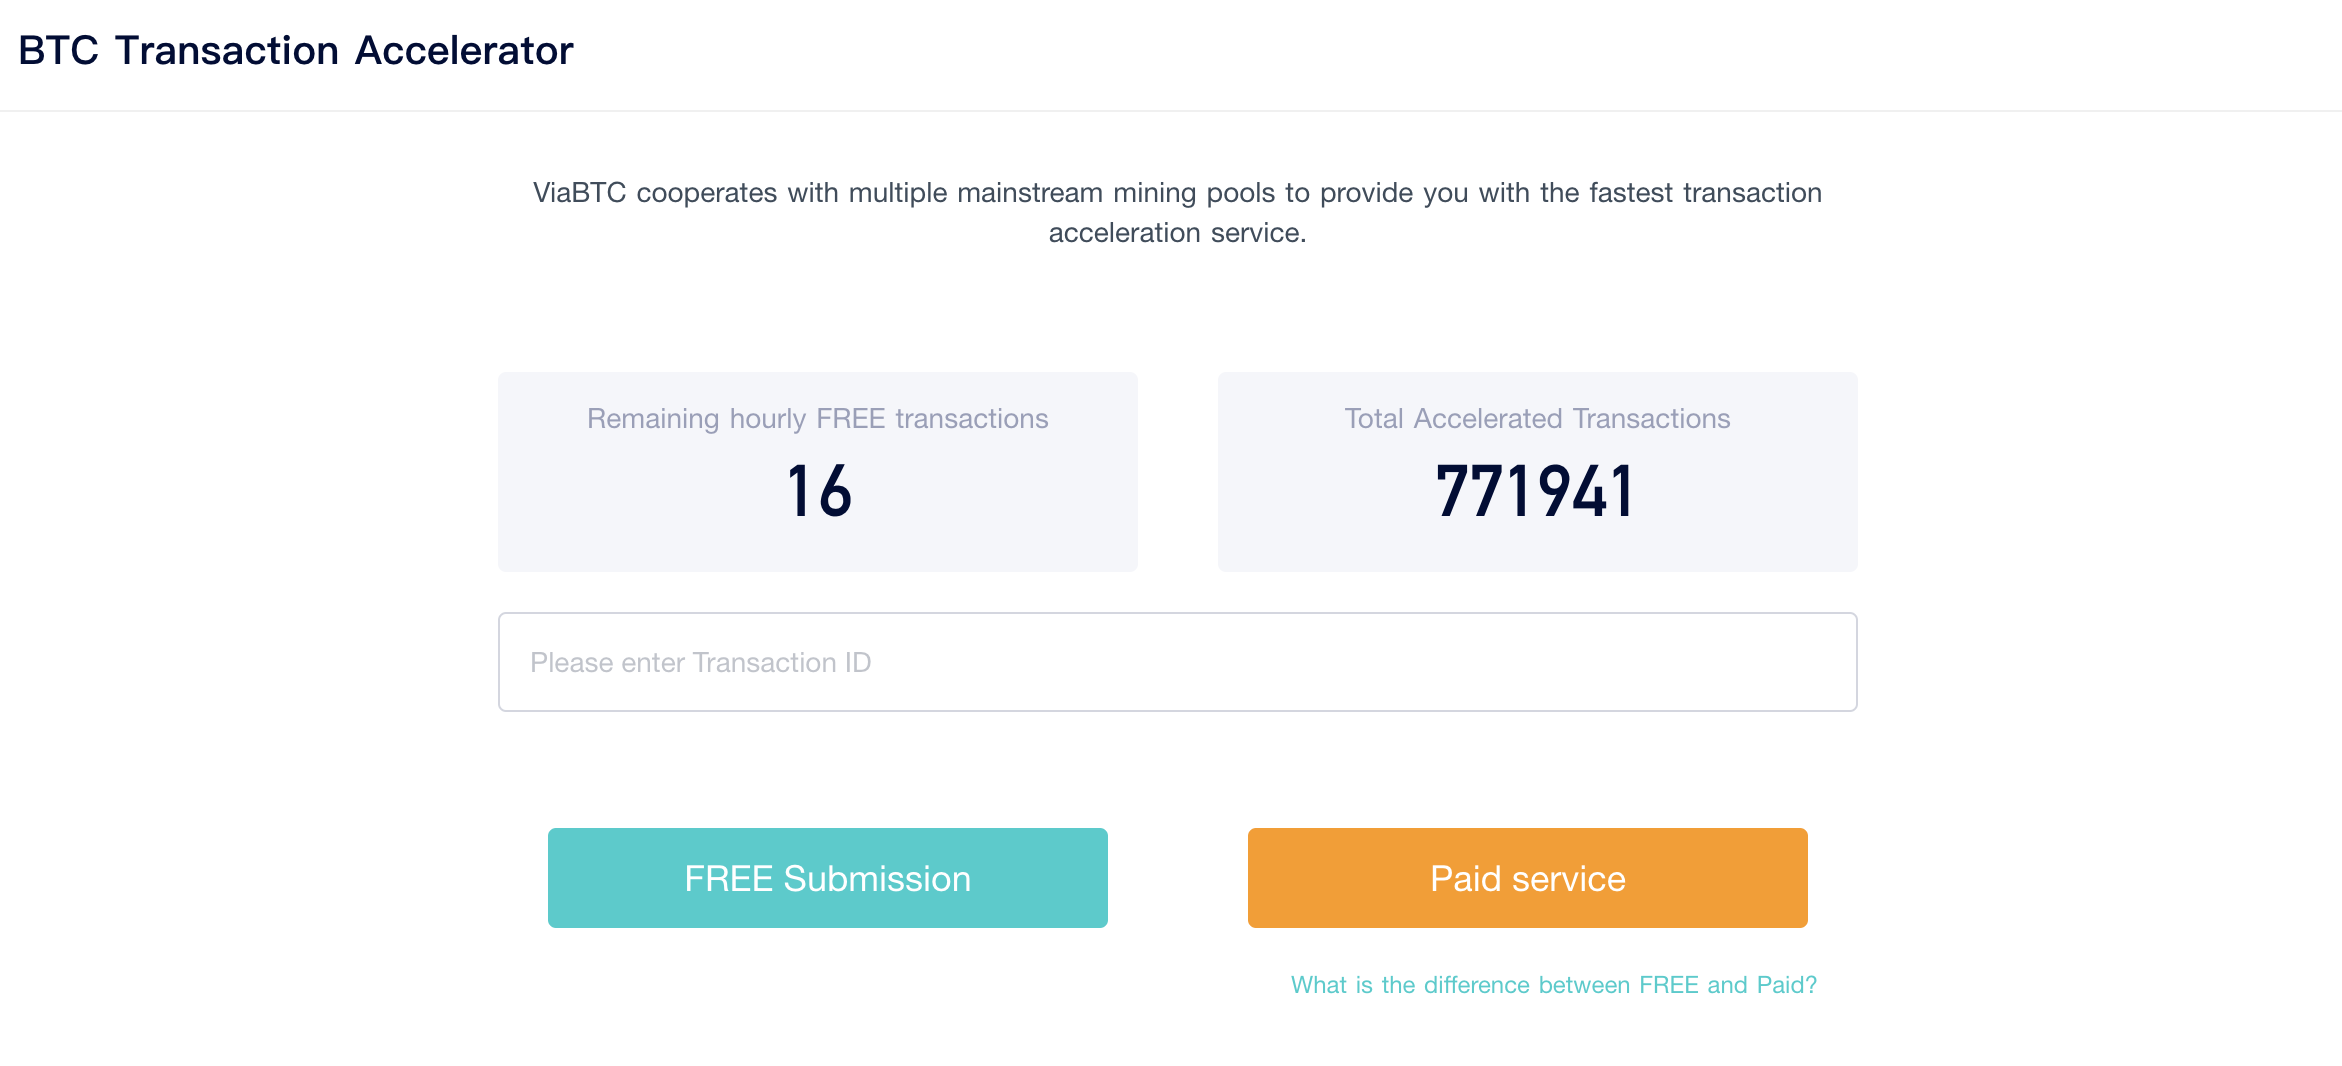Click the Remaining hourly FREE transactions label
This screenshot has width=2342, height=1066.
(817, 418)
